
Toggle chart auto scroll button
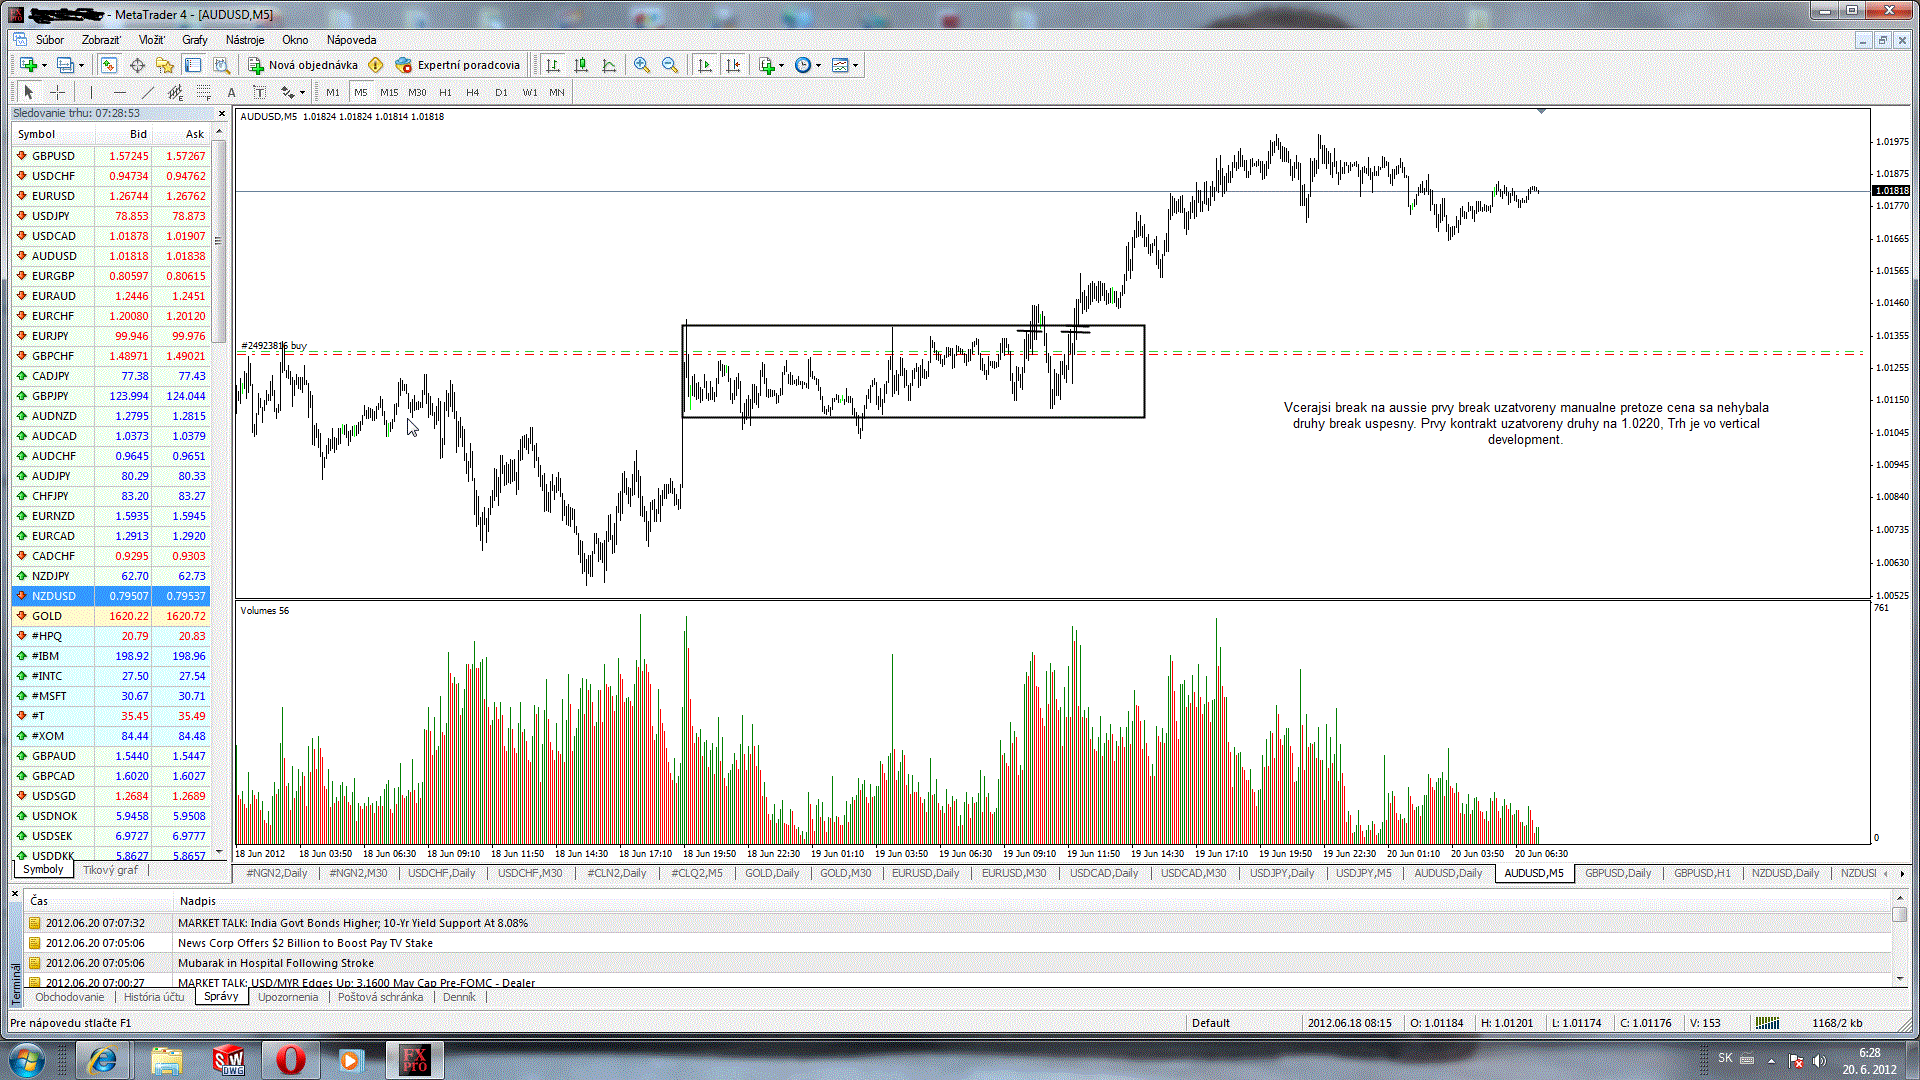point(705,65)
